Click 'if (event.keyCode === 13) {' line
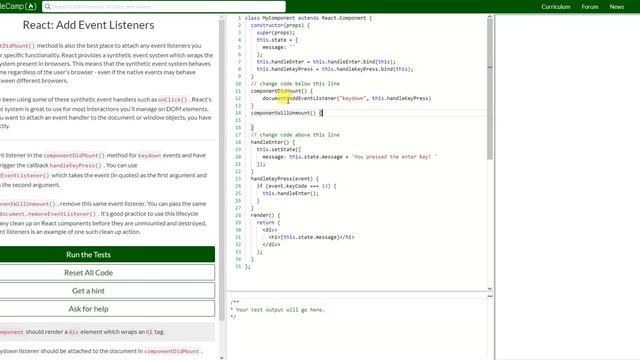 coord(296,186)
